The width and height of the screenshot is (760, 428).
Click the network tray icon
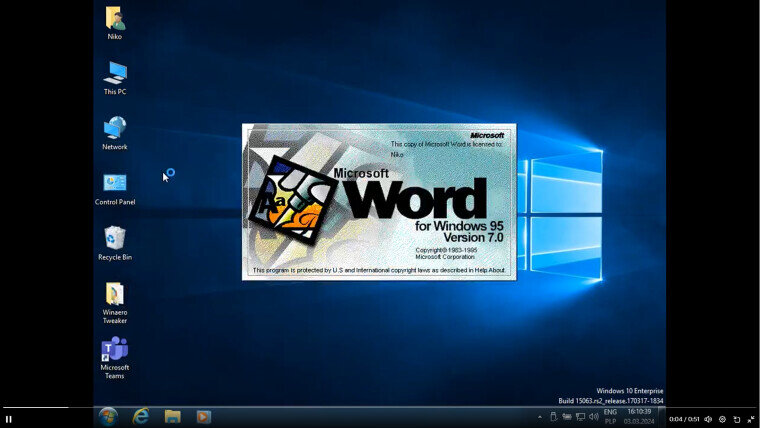pyautogui.click(x=580, y=416)
